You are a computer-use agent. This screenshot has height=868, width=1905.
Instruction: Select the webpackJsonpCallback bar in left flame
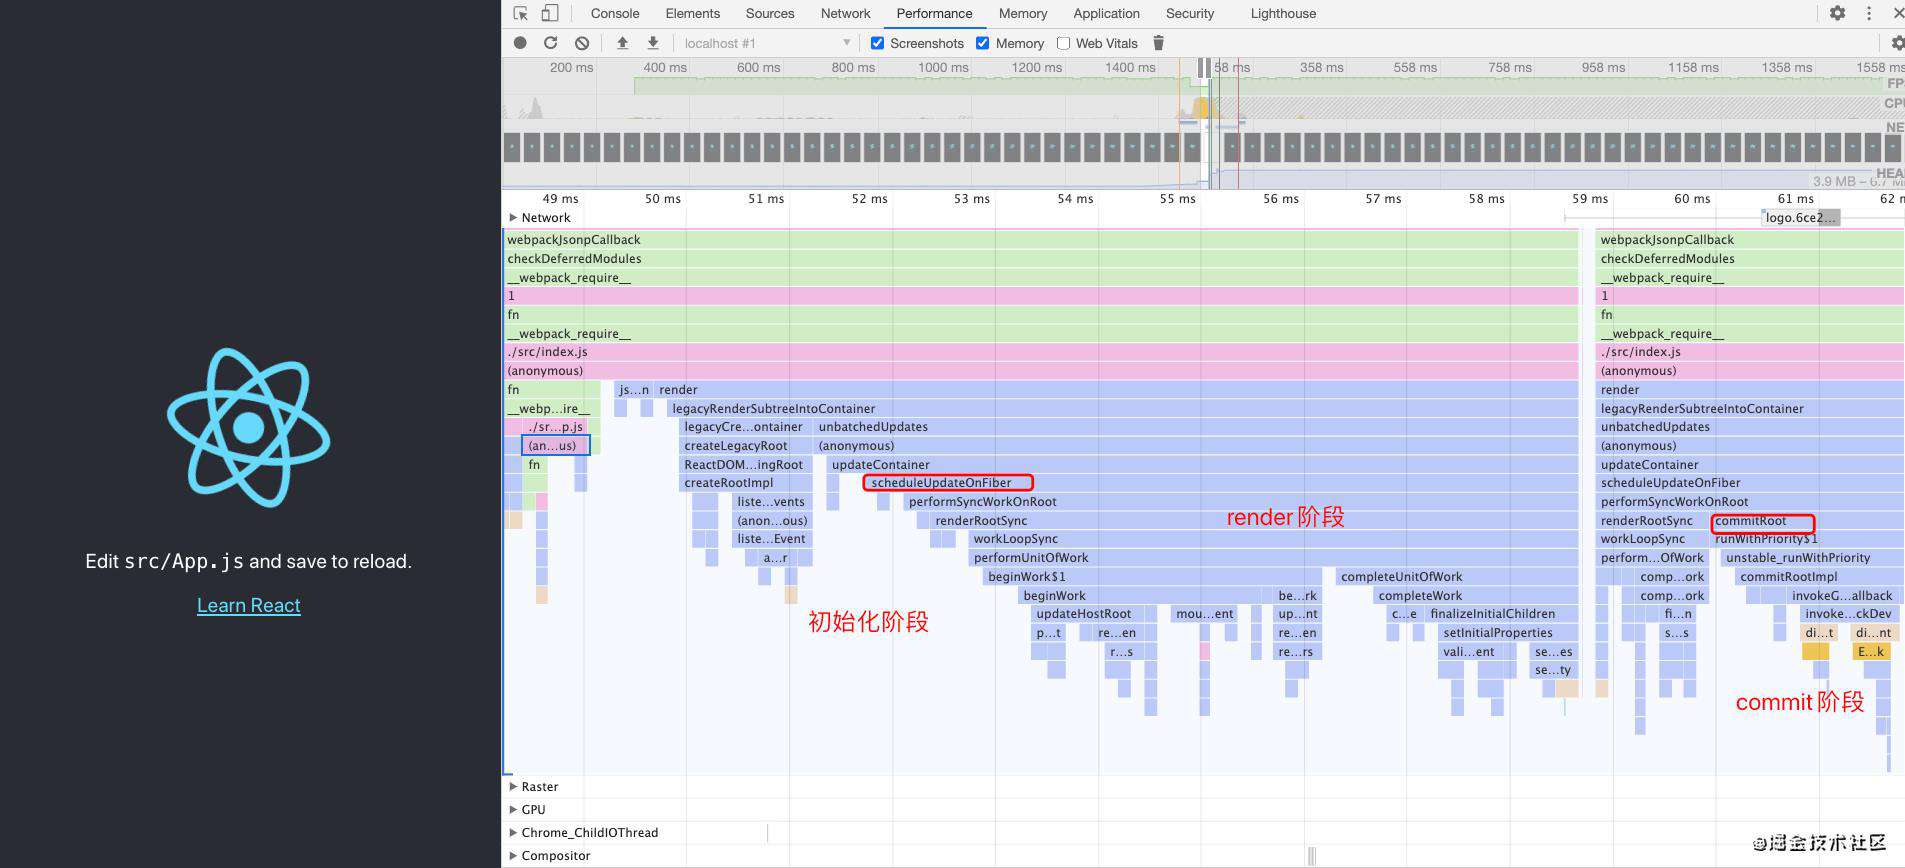(1040, 240)
